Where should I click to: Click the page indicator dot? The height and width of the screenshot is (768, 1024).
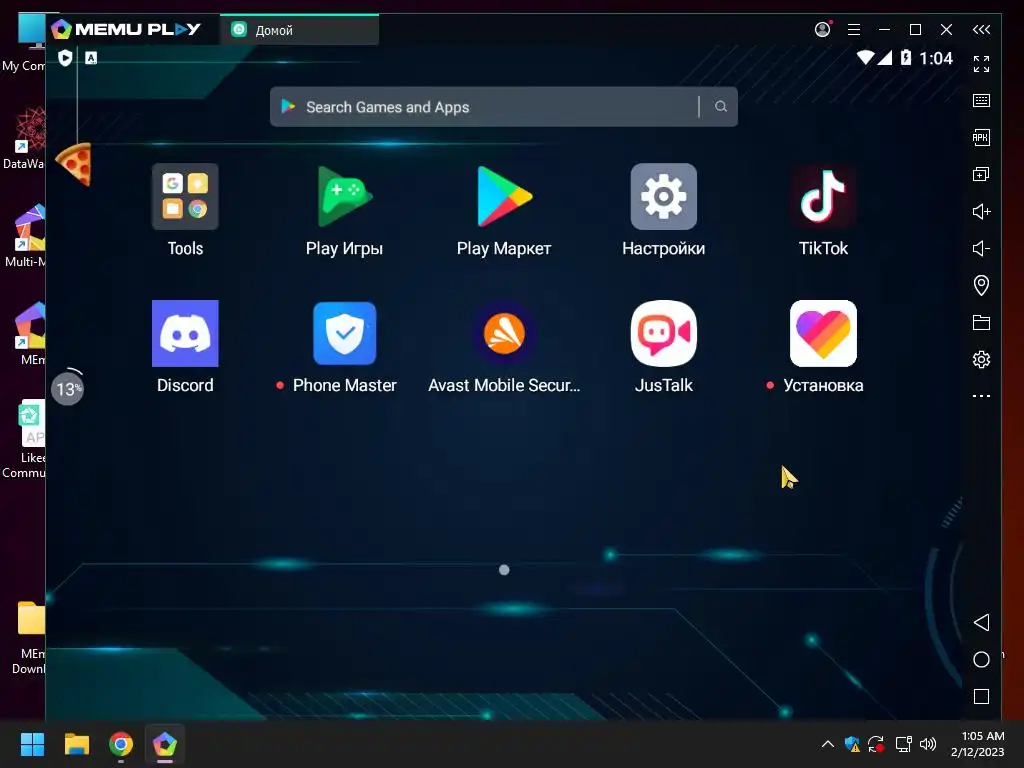click(504, 570)
